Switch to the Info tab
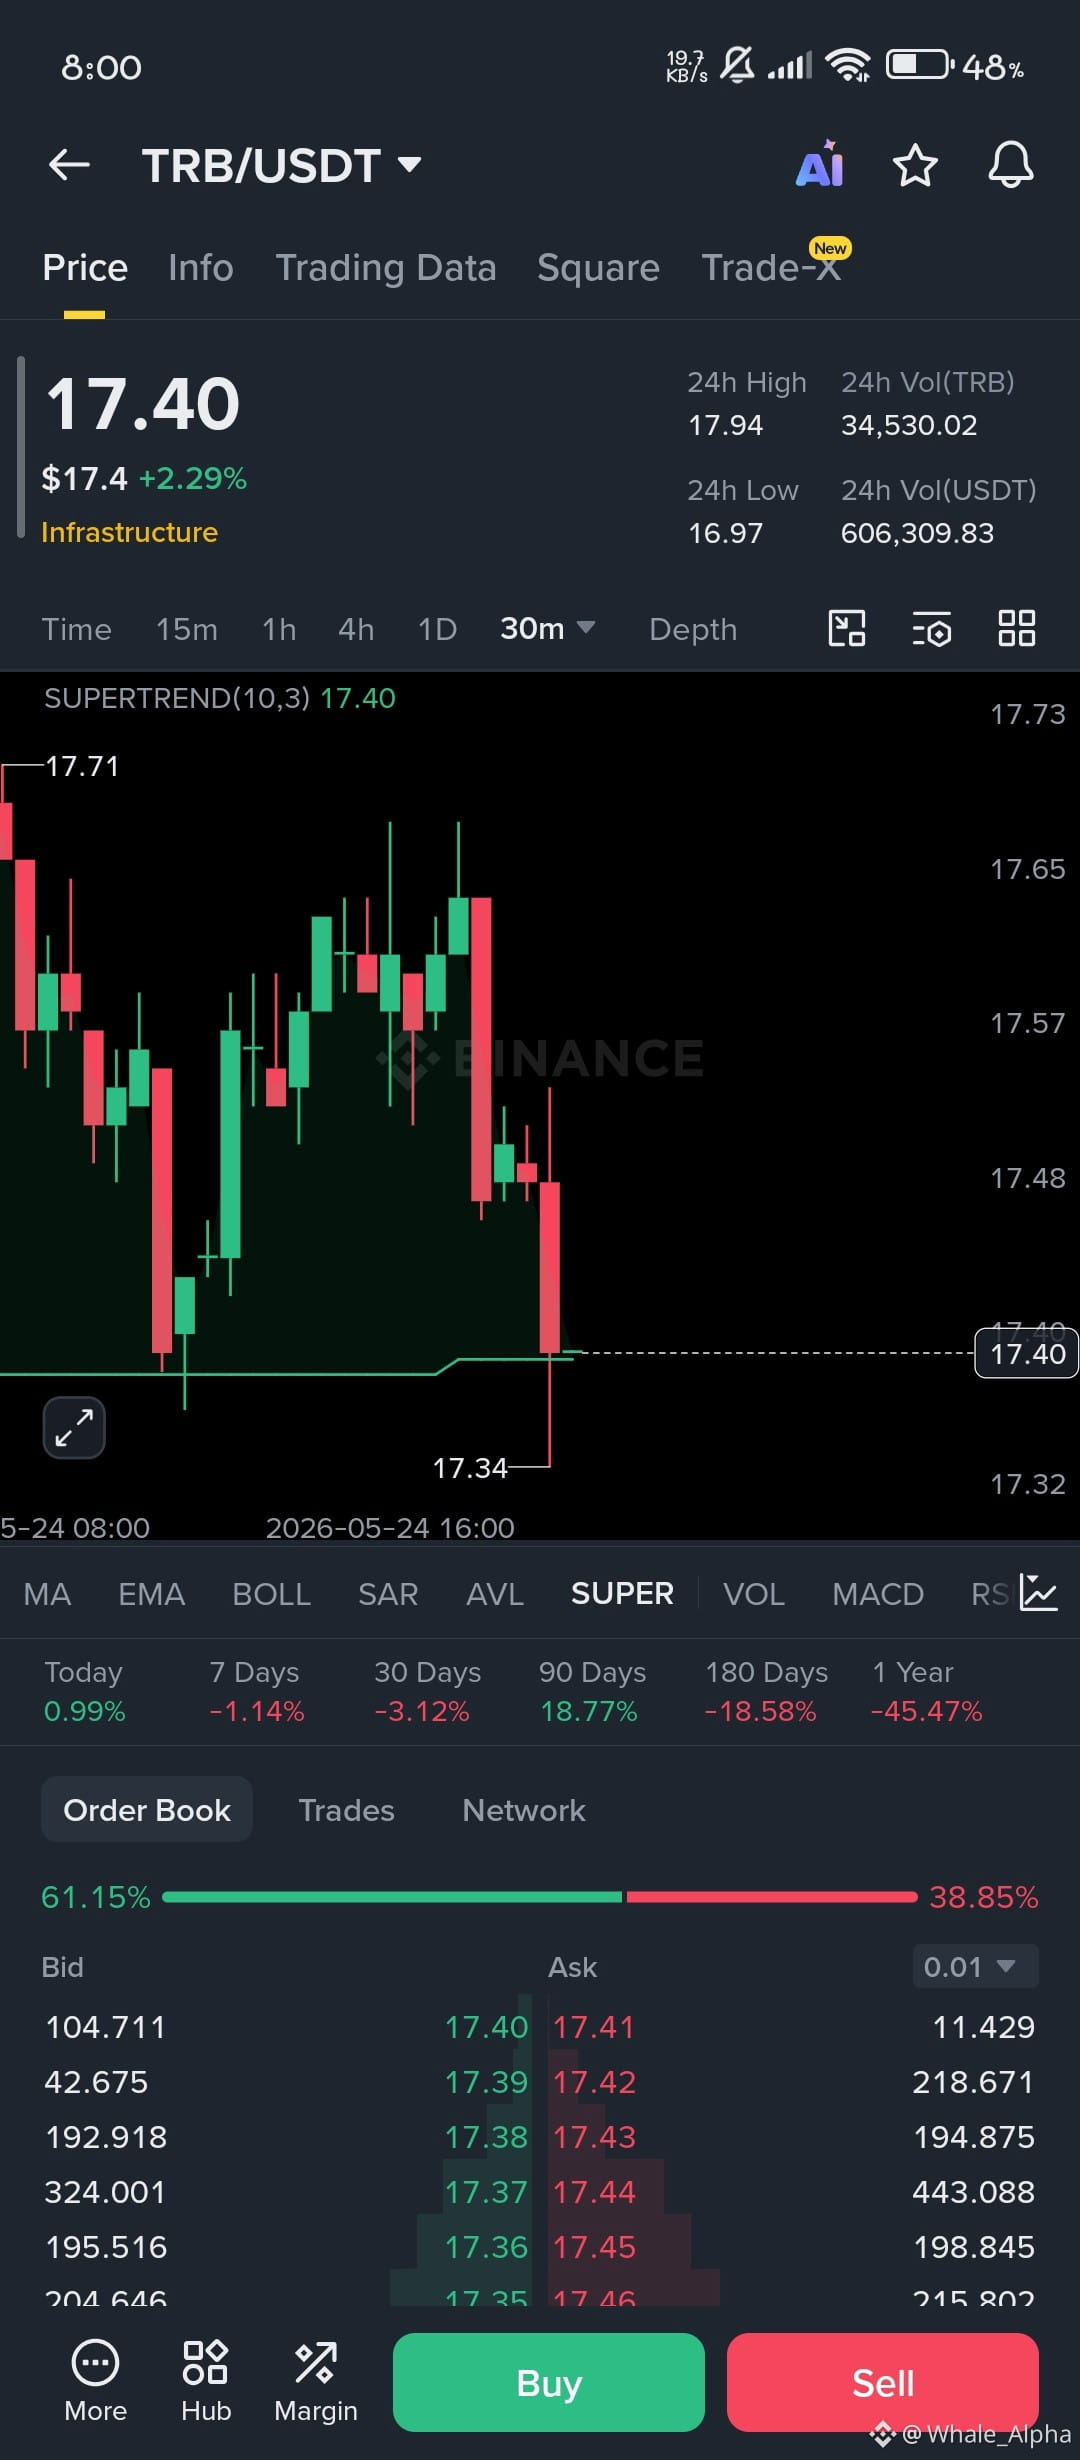1080x2460 pixels. click(201, 268)
